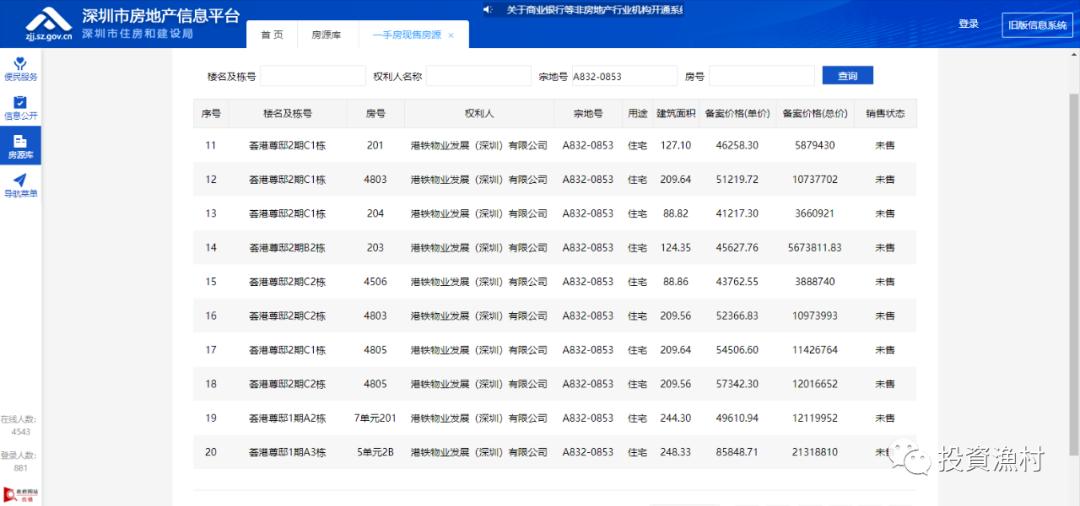Image resolution: width=1080 pixels, height=506 pixels.
Task: Click total price 12016652
Action: pyautogui.click(x=815, y=384)
